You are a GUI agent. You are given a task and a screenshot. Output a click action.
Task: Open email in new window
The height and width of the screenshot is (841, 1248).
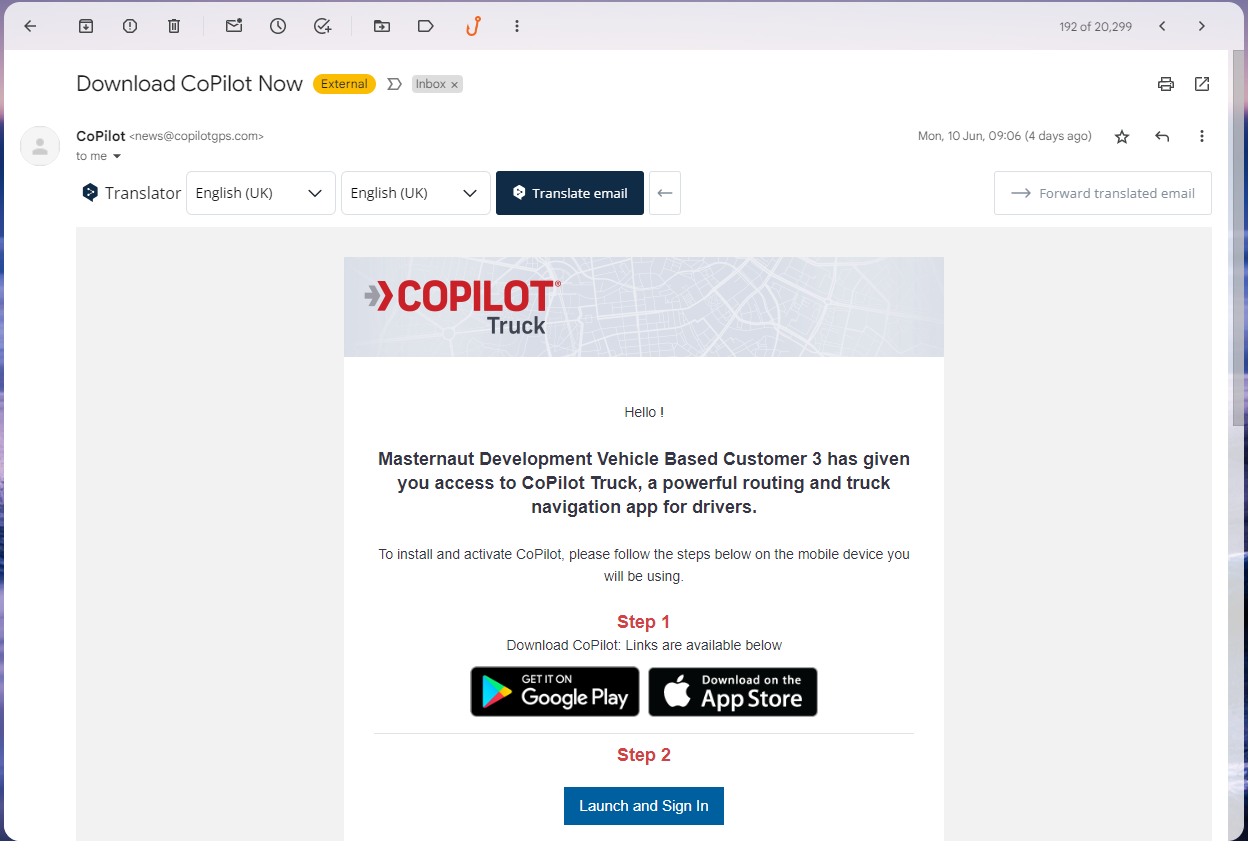pos(1202,84)
